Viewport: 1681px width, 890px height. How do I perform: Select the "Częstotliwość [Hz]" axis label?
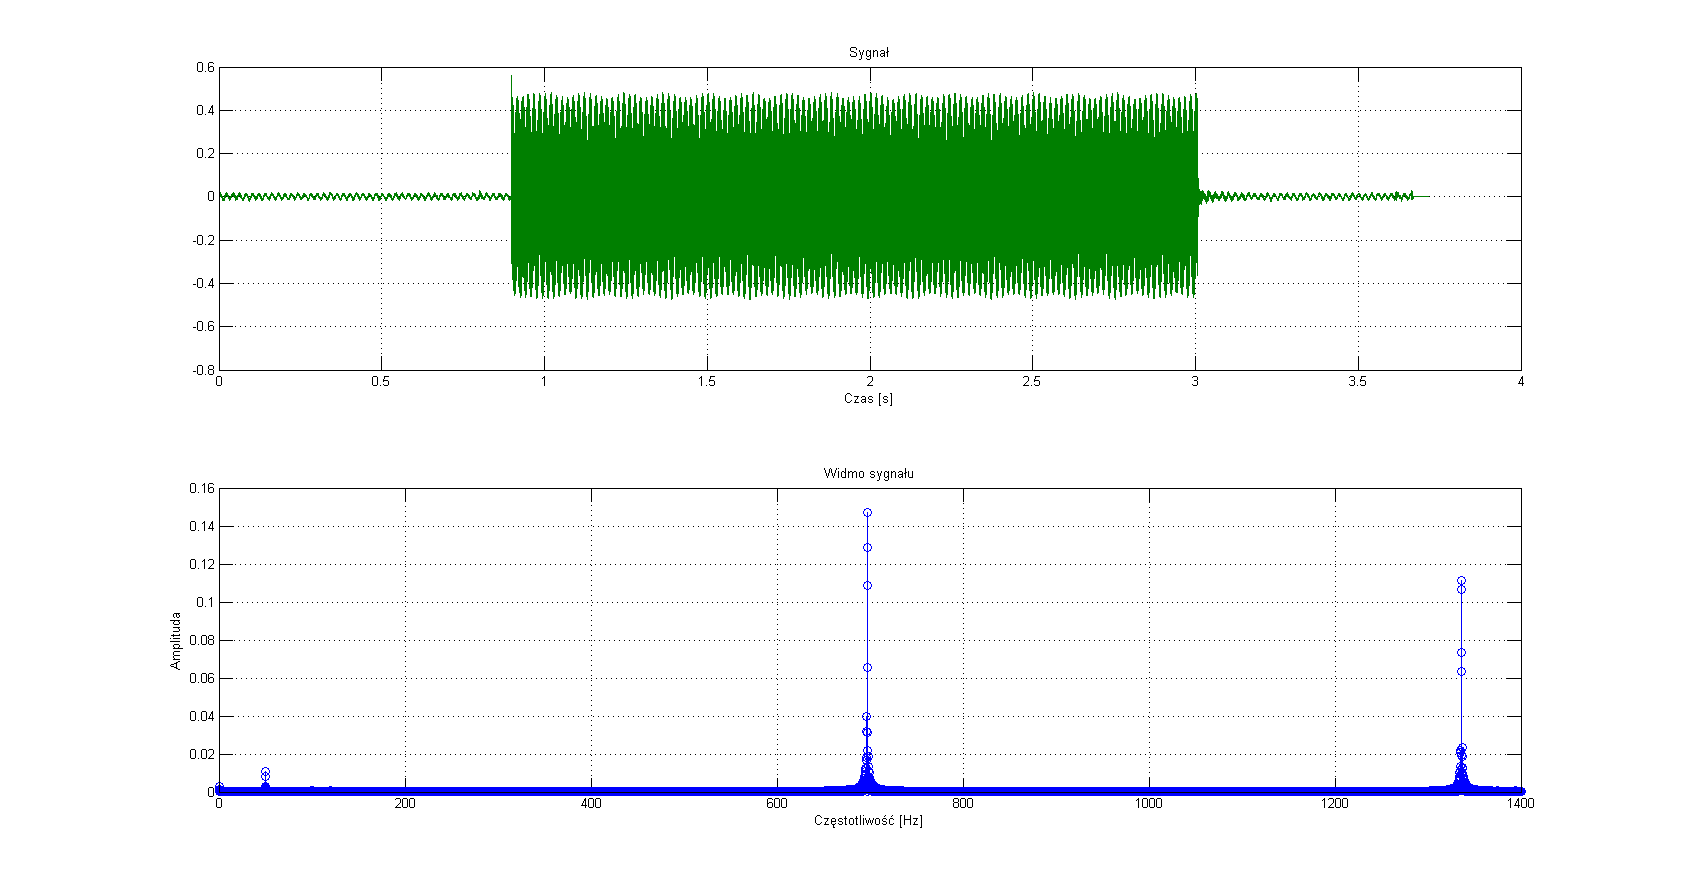868,820
